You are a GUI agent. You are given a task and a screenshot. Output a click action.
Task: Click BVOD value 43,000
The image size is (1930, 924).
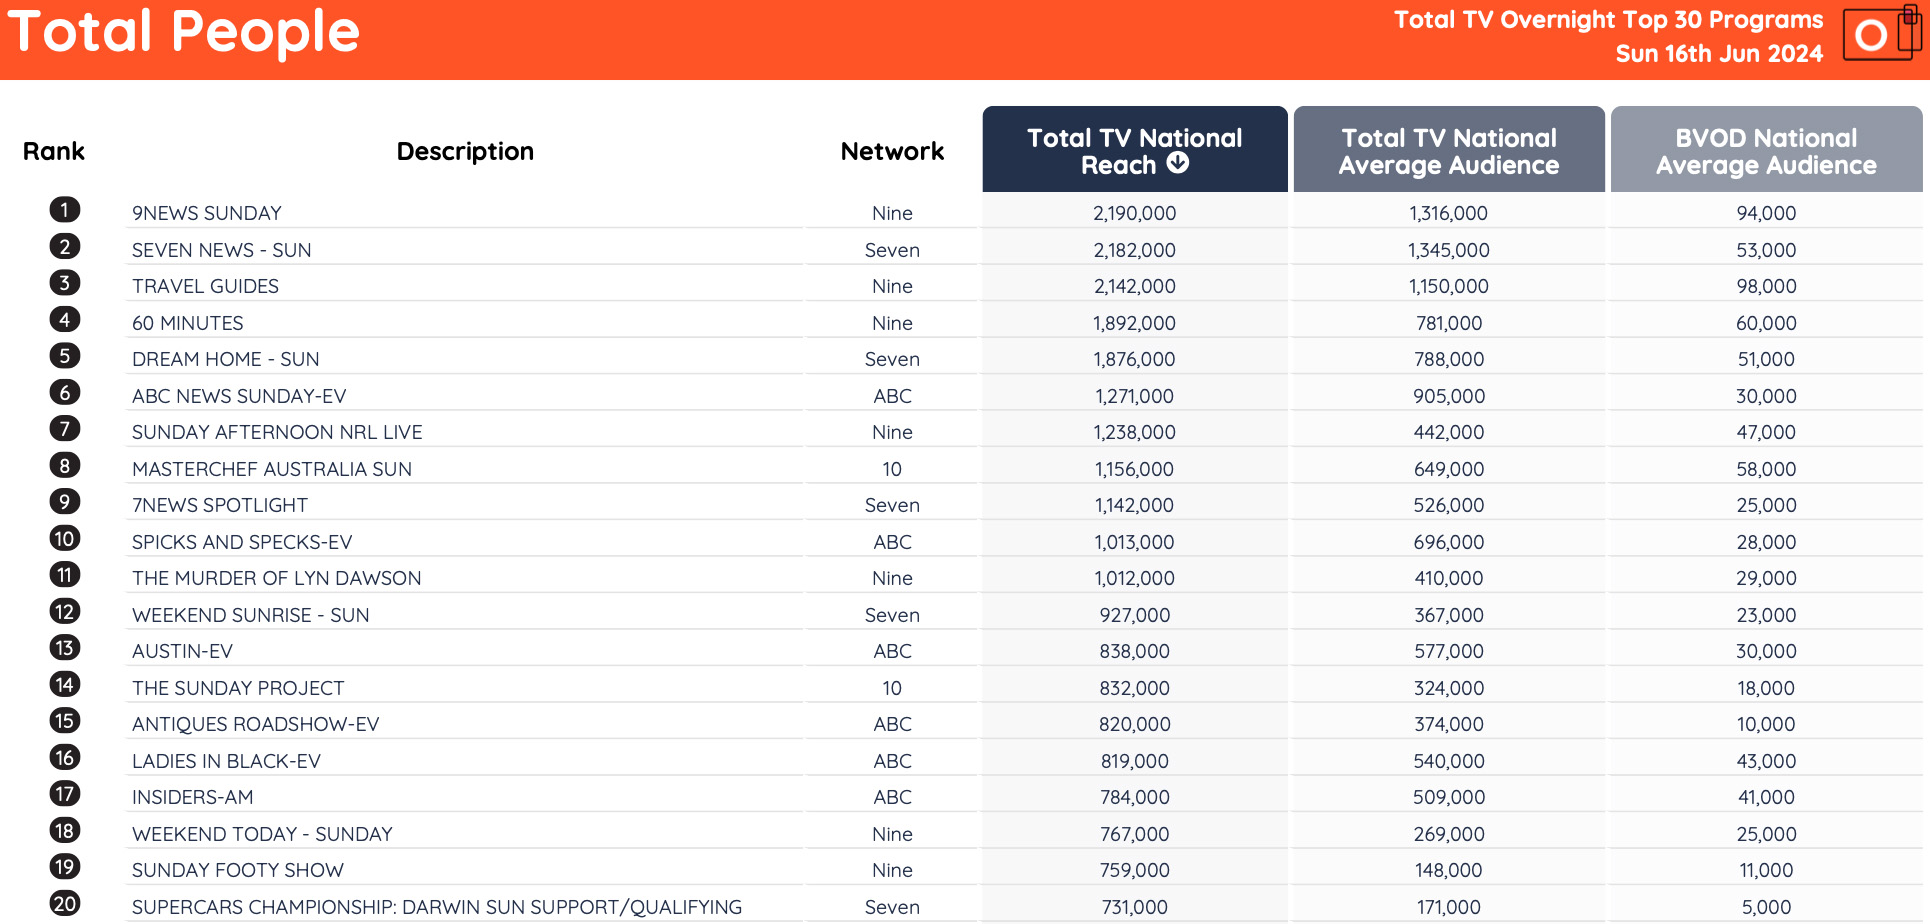click(x=1766, y=761)
